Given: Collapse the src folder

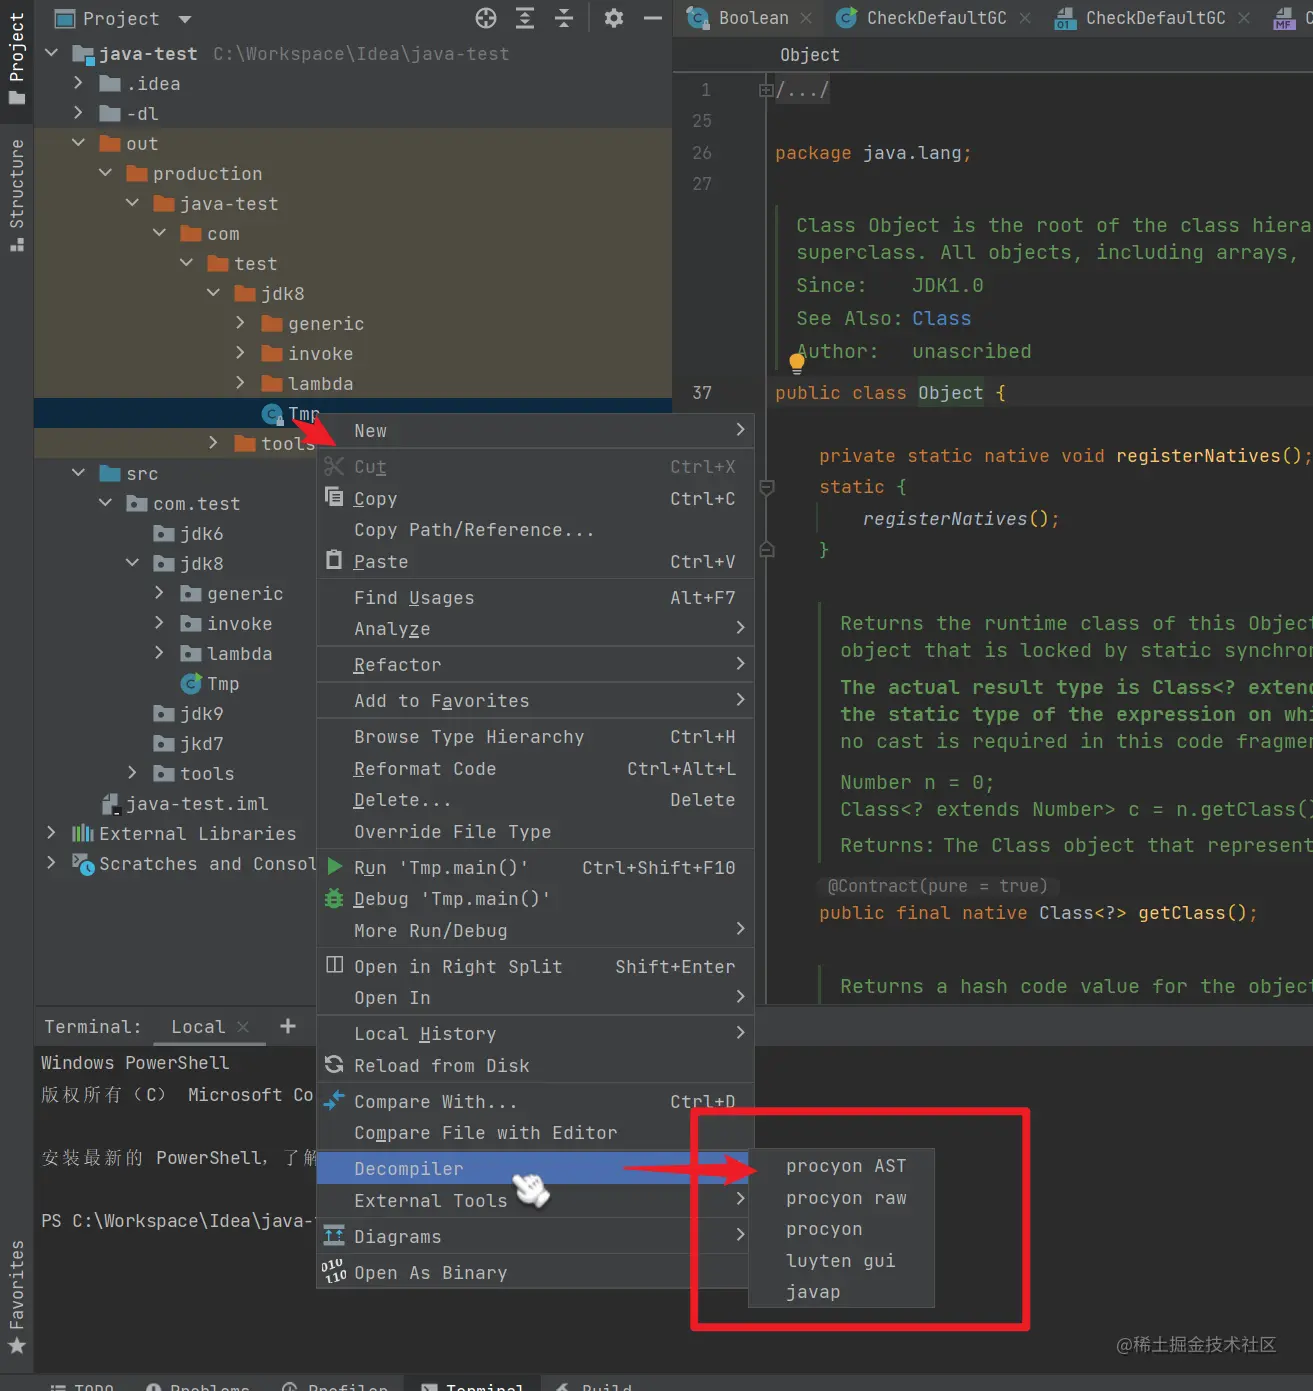Looking at the screenshot, I should (x=79, y=473).
